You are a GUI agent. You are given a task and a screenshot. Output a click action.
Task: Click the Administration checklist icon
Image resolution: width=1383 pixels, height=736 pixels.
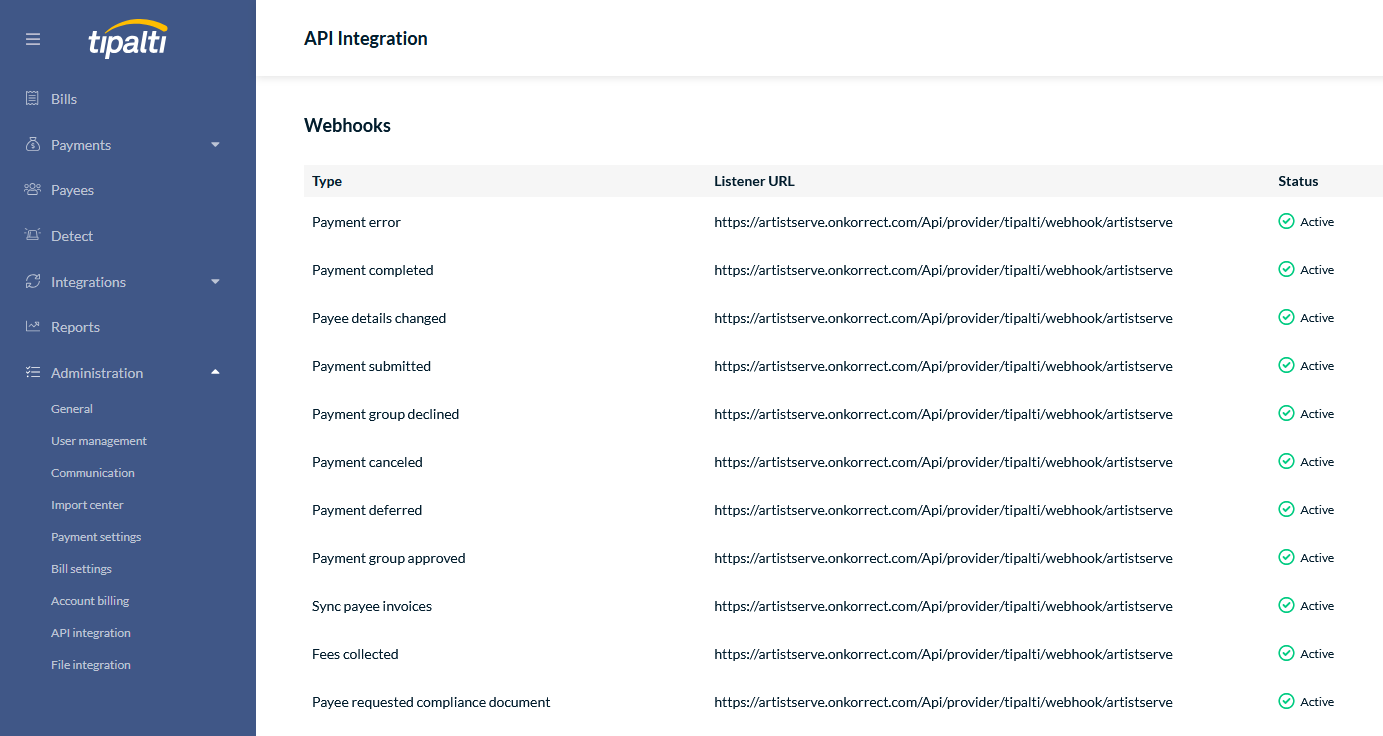[x=33, y=373]
